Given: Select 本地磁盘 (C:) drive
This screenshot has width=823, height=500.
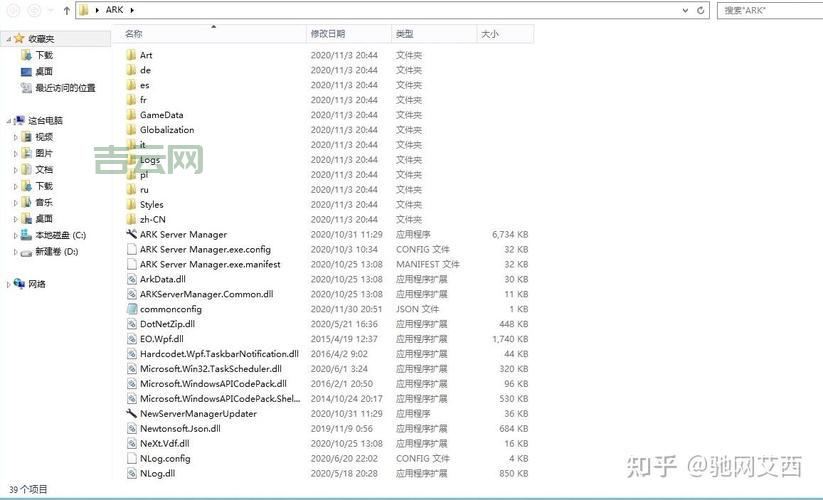Looking at the screenshot, I should (x=60, y=235).
